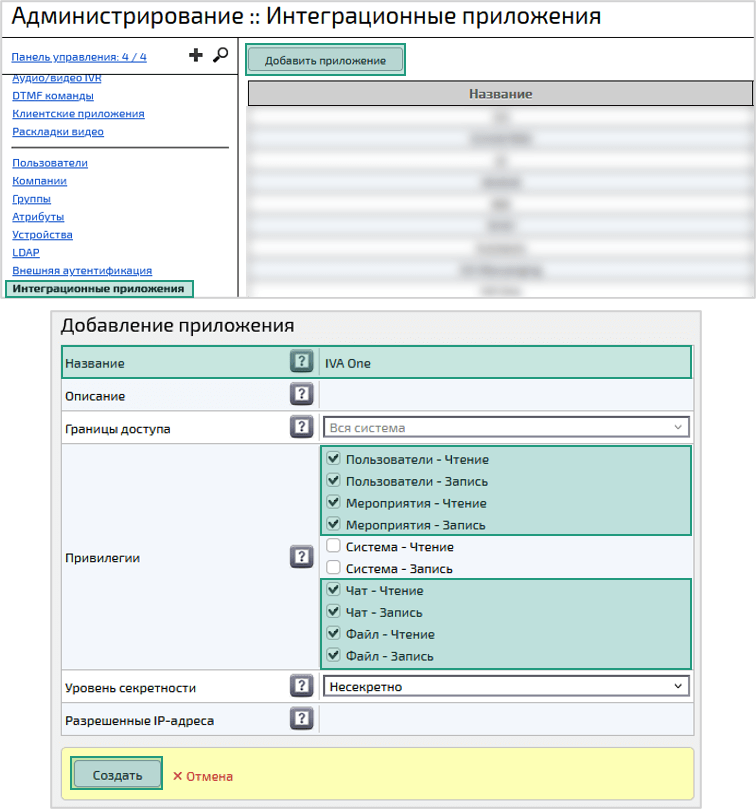This screenshot has height=809, width=756.
Task: Go to Пользователи in the sidebar
Action: click(50, 163)
